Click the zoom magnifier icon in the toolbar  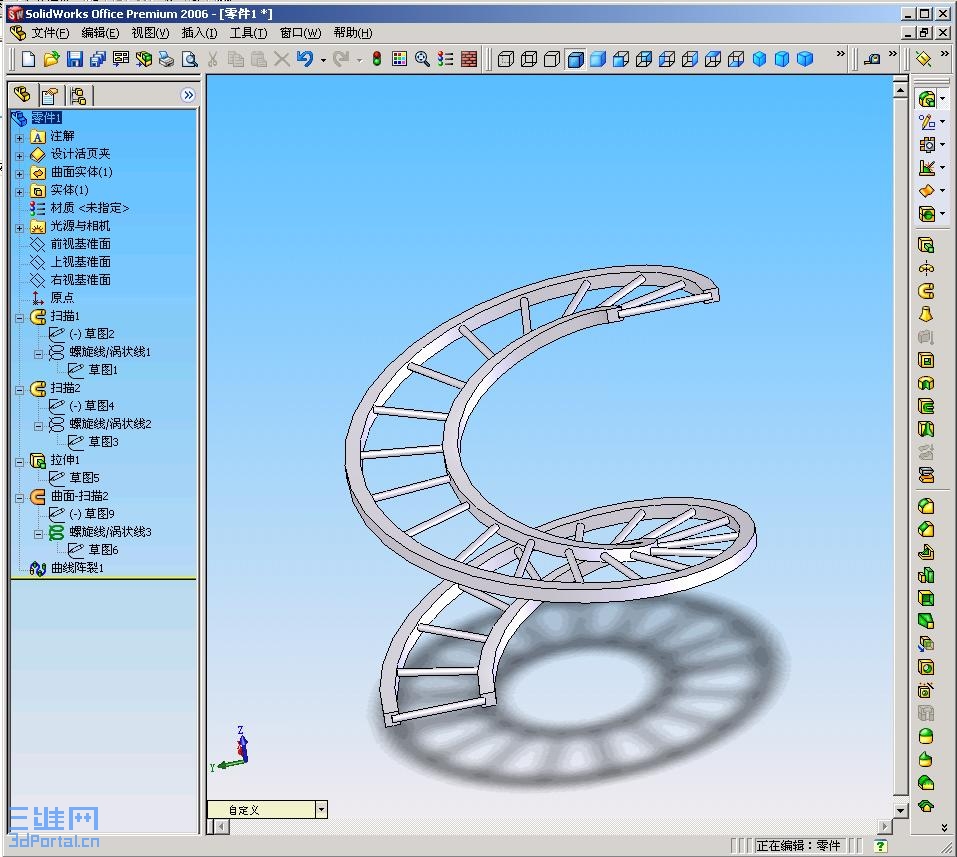coord(422,59)
